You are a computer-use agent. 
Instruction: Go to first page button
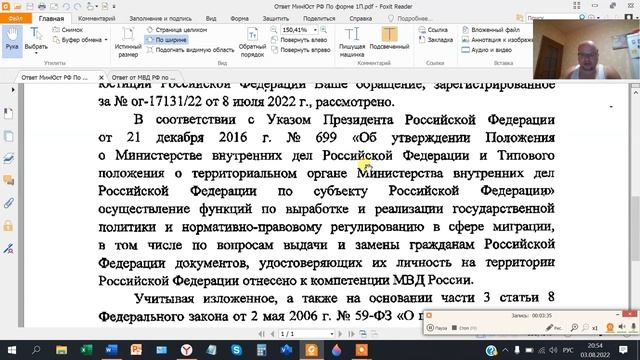tap(262, 334)
